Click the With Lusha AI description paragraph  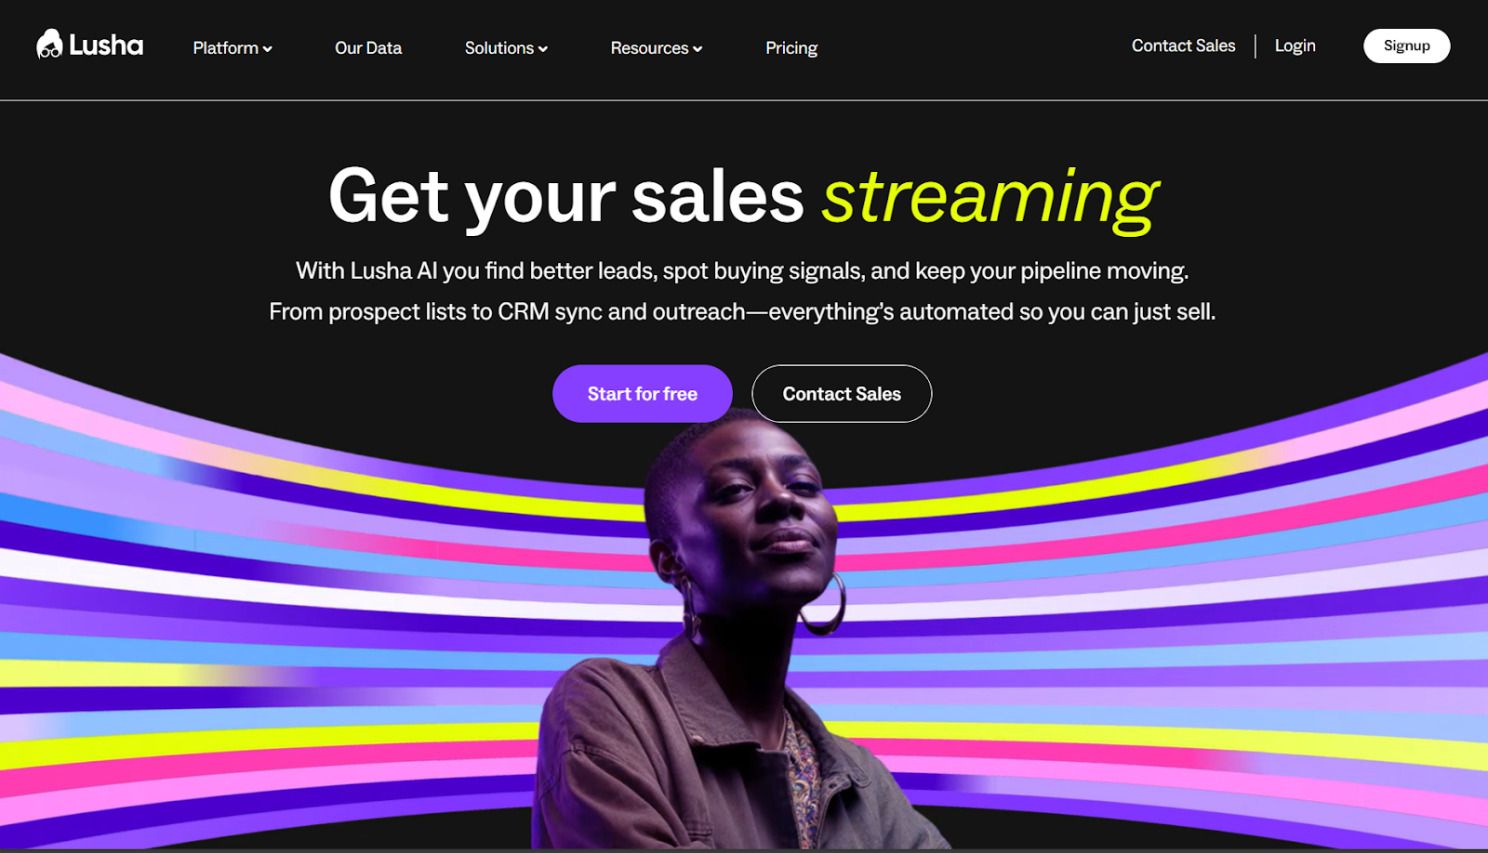pyautogui.click(x=742, y=291)
